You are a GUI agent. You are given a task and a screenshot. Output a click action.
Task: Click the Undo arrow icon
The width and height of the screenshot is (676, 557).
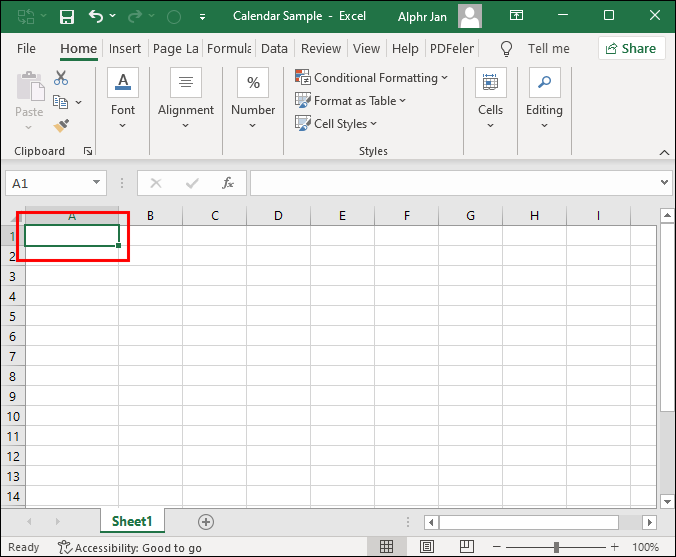click(96, 16)
